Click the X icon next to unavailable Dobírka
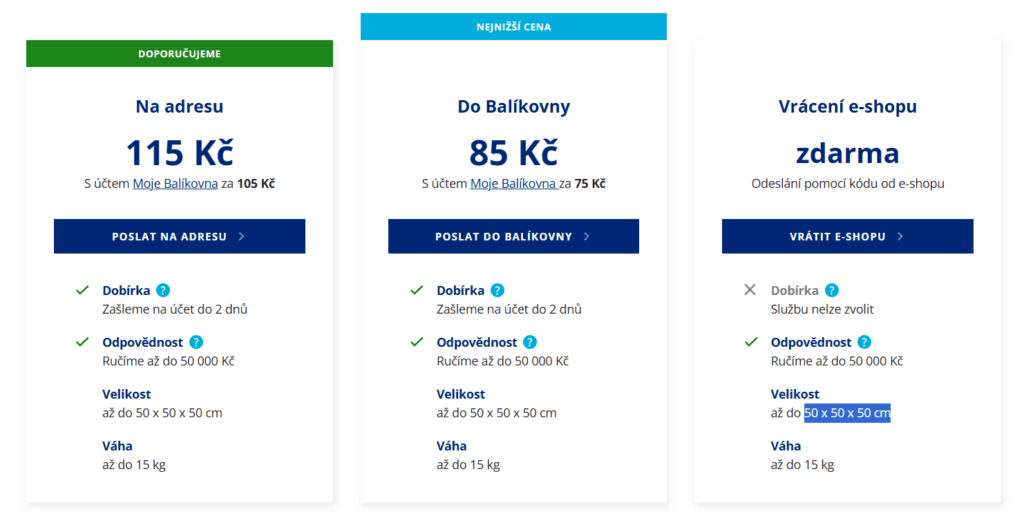Viewport: 1024px width, 523px height. (x=750, y=290)
